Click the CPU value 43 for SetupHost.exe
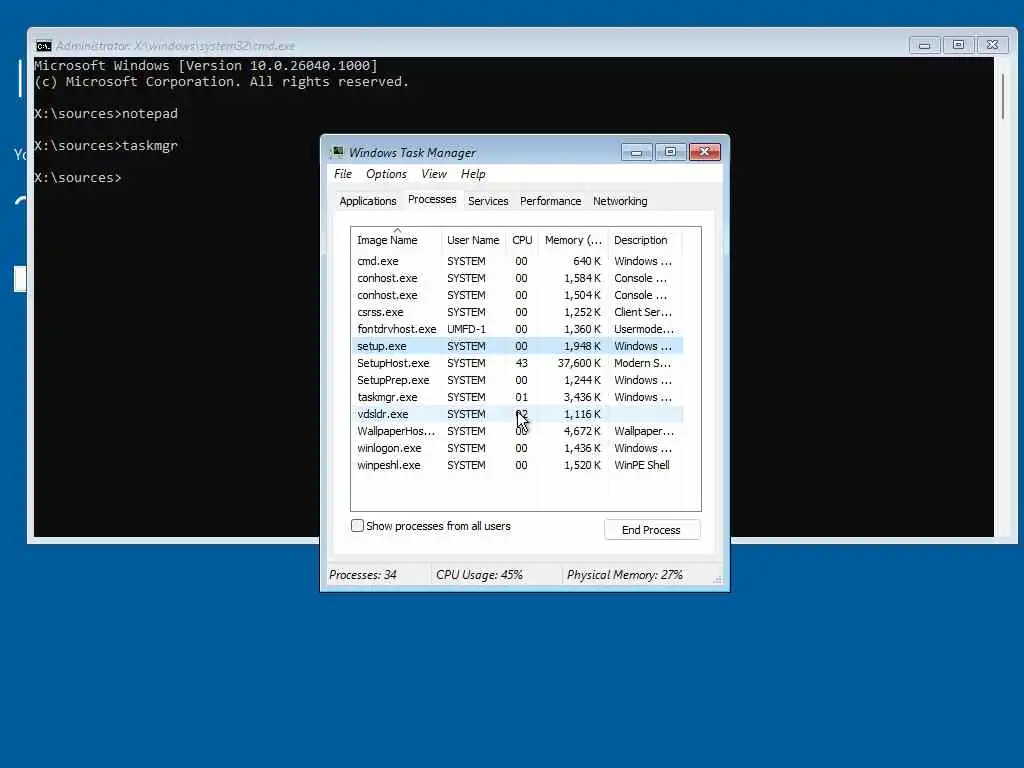1024x768 pixels. [521, 363]
